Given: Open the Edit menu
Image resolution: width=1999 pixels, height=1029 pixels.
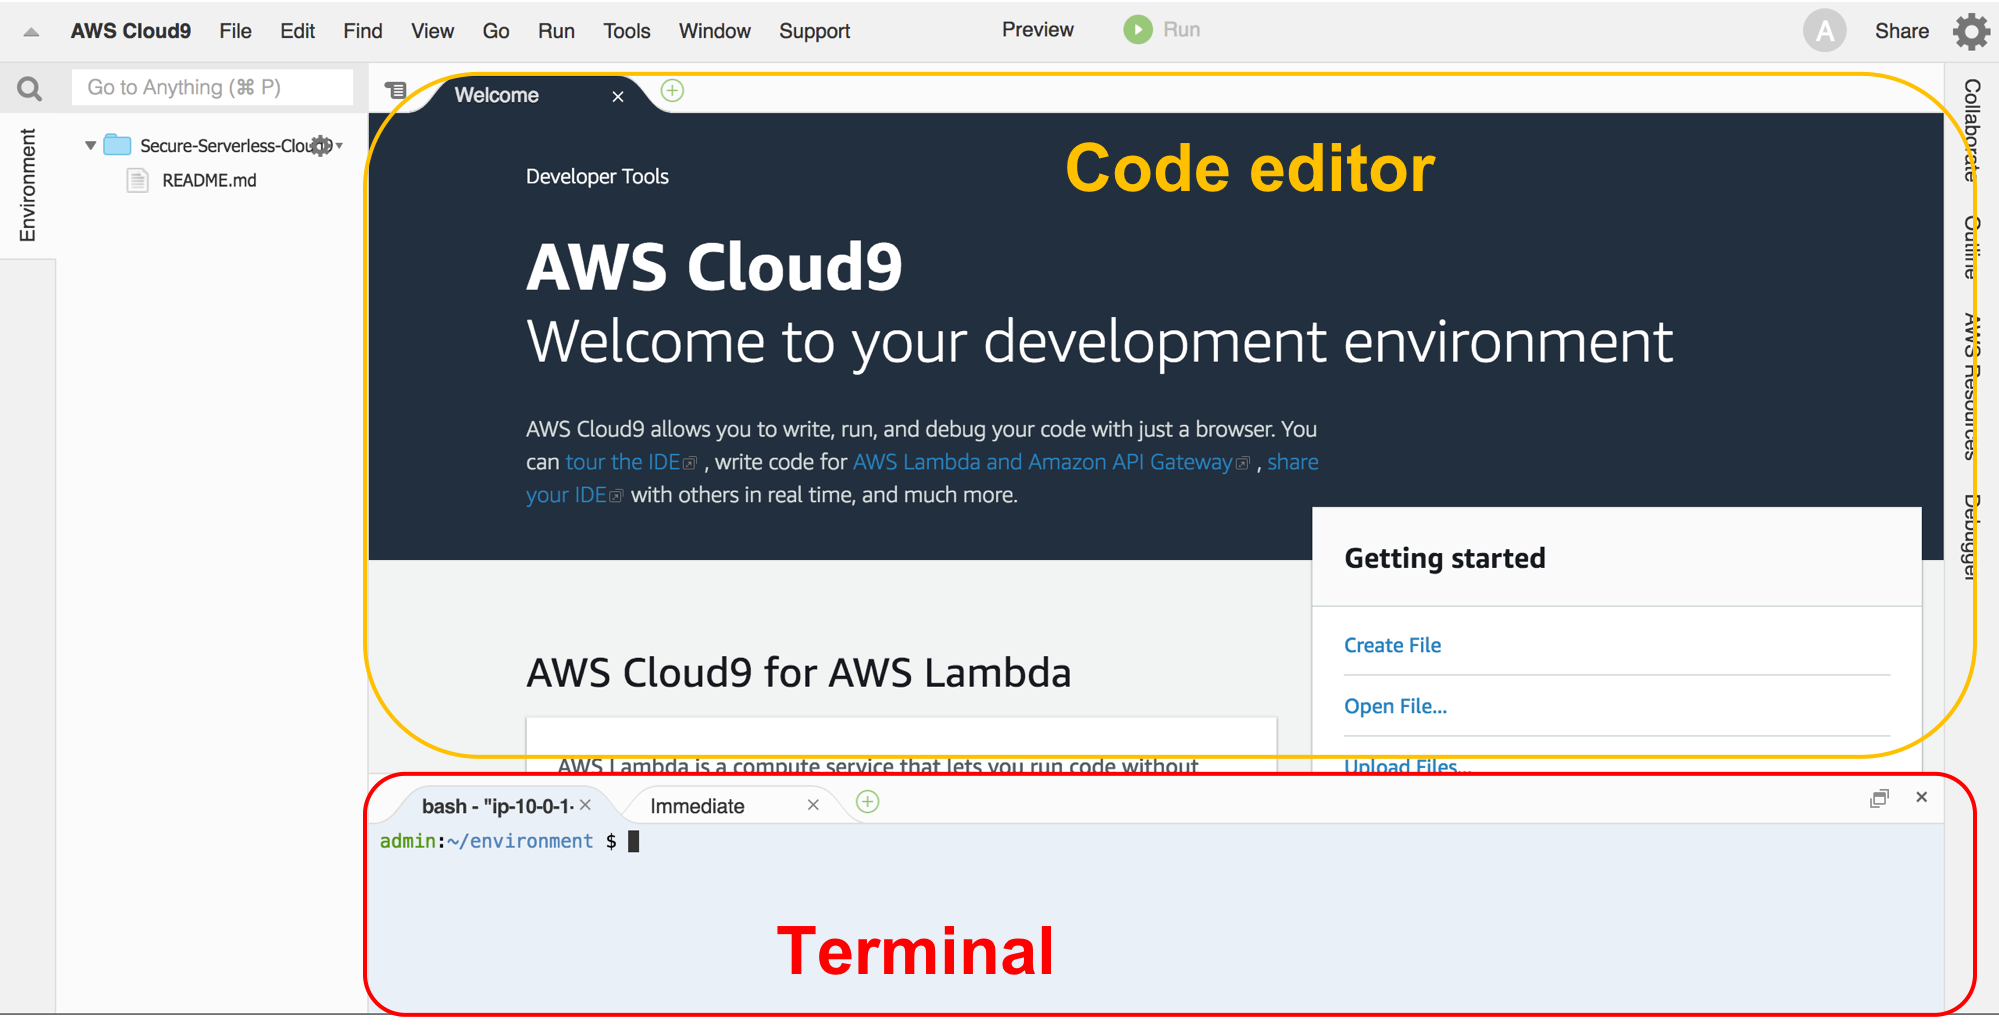Looking at the screenshot, I should coord(297,31).
